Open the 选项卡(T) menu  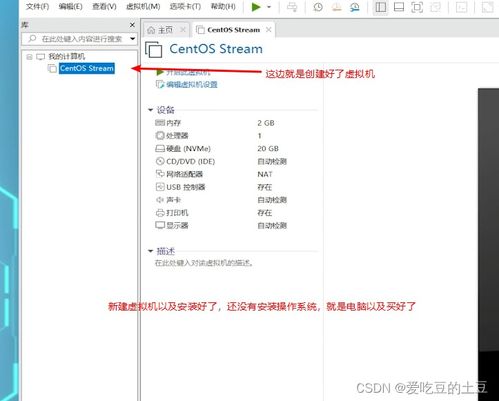(185, 6)
